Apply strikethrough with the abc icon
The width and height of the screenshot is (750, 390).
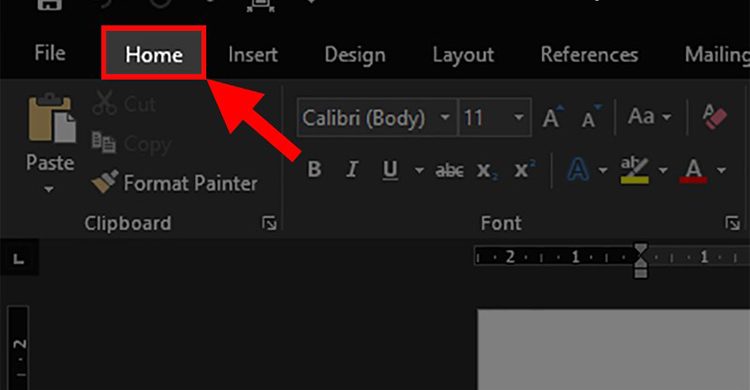[449, 170]
